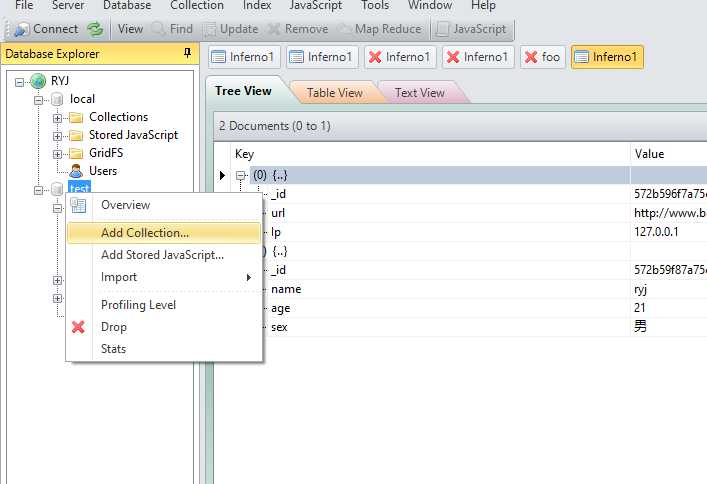The width and height of the screenshot is (707, 484).
Task: Select the highlighted last Inferno1 tab
Action: 607,57
